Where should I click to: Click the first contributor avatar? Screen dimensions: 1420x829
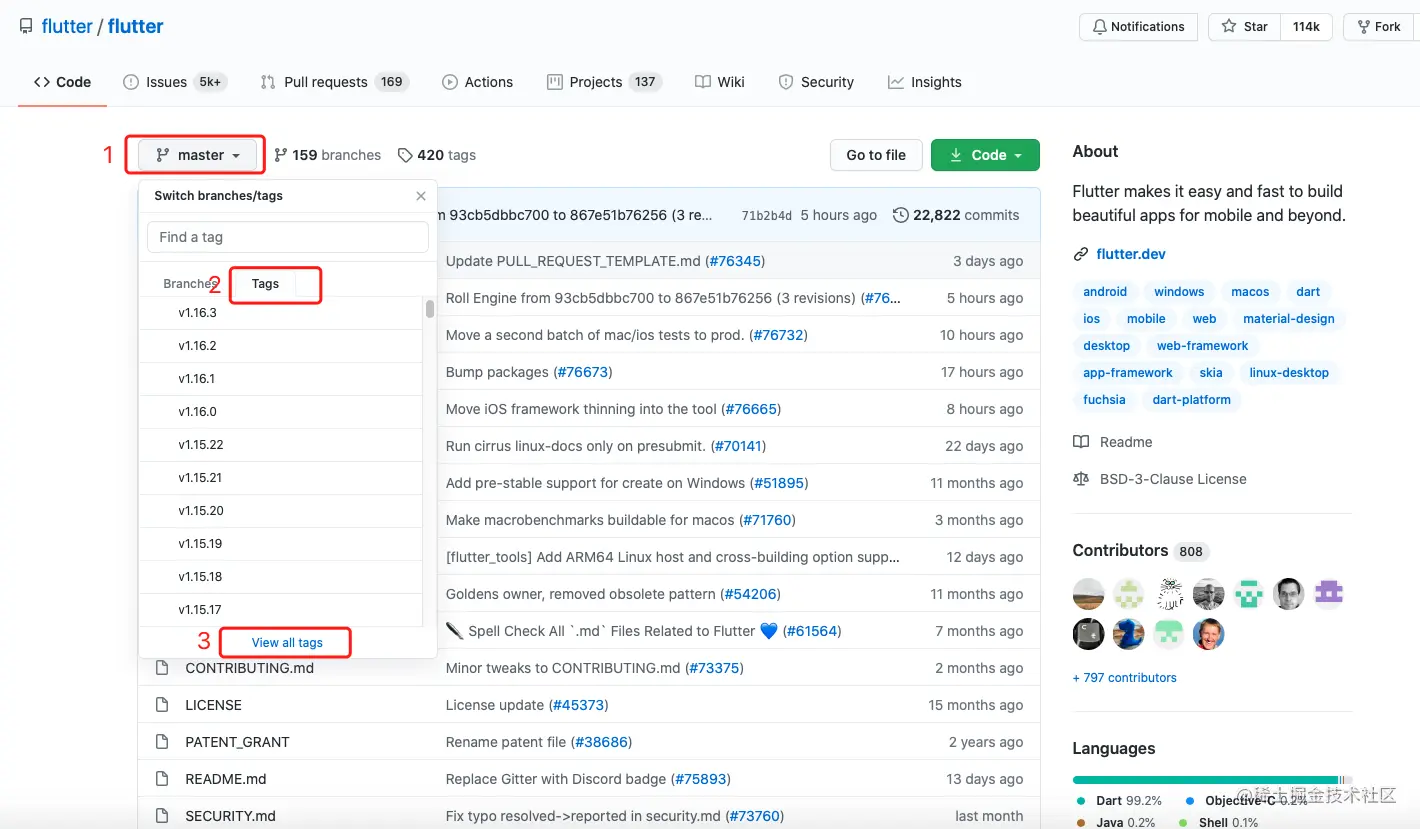[1089, 594]
